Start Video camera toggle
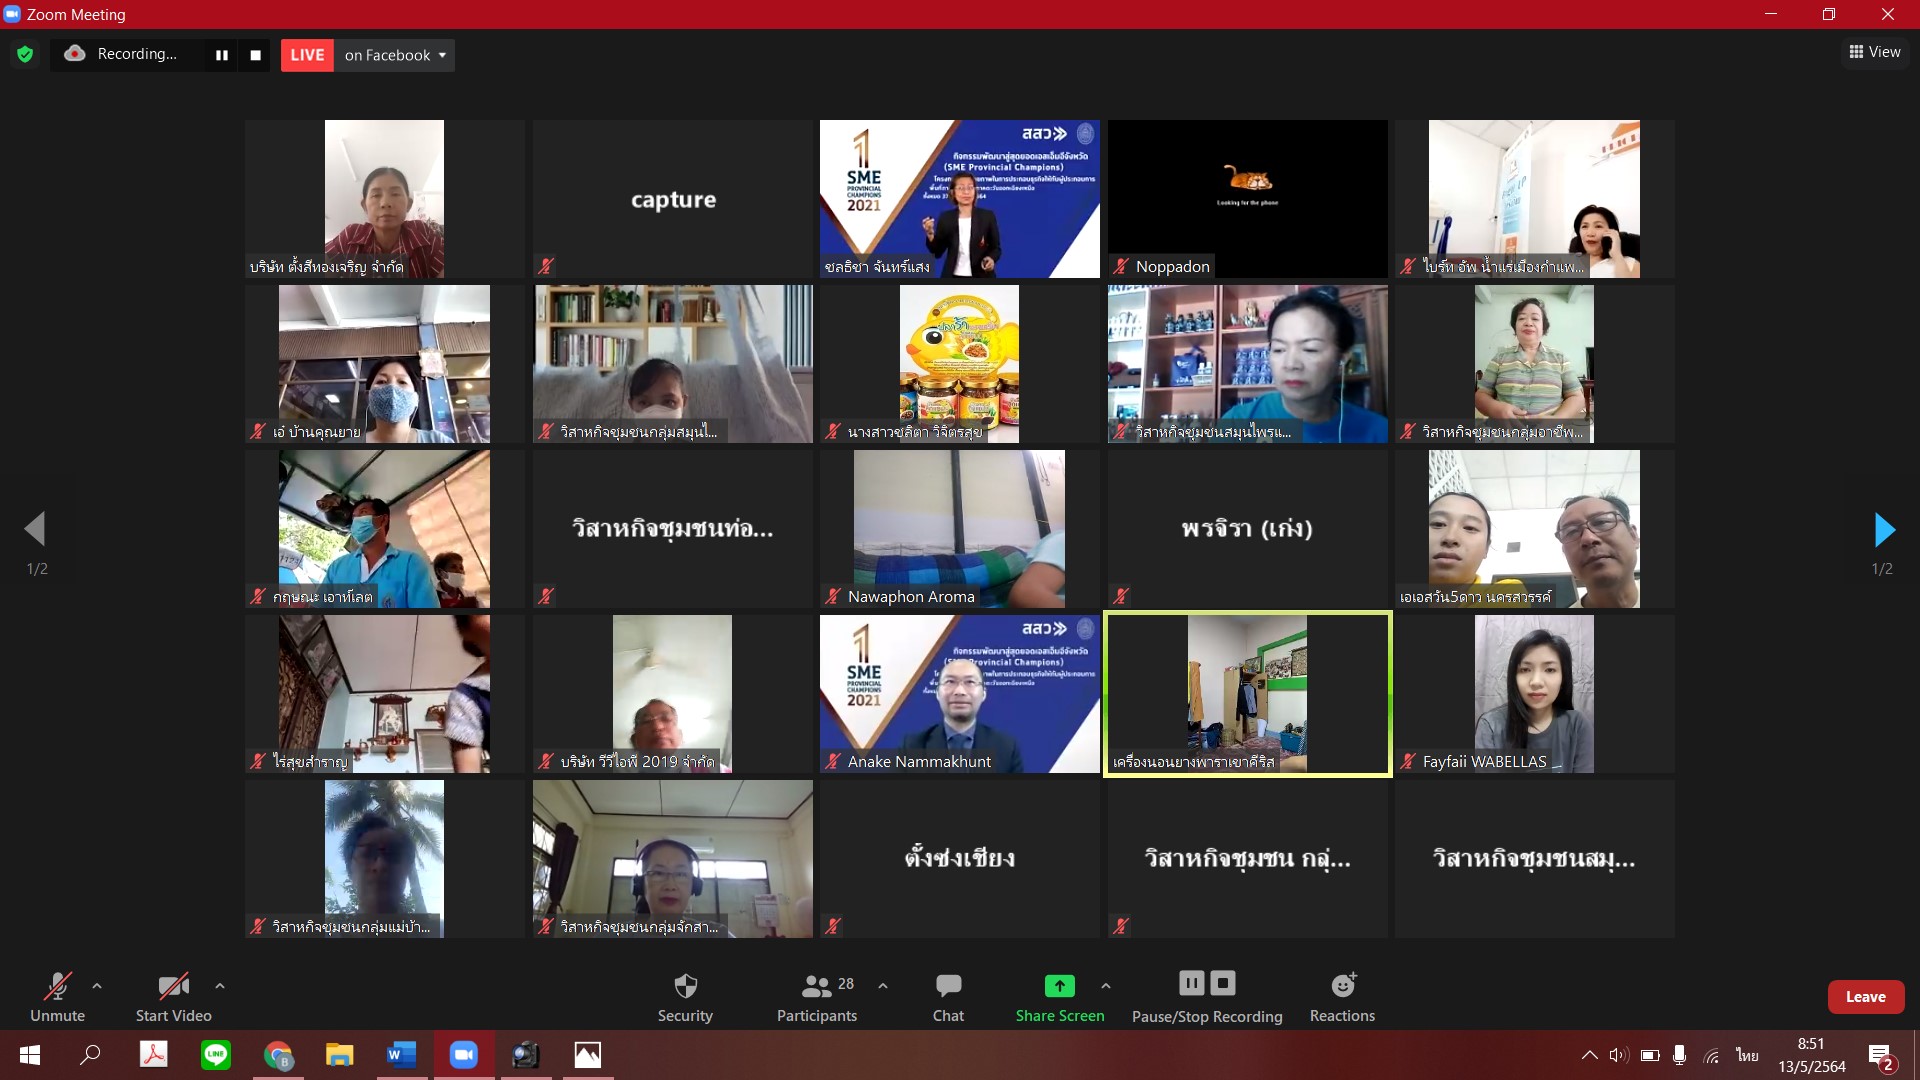This screenshot has height=1080, width=1920. [x=173, y=997]
